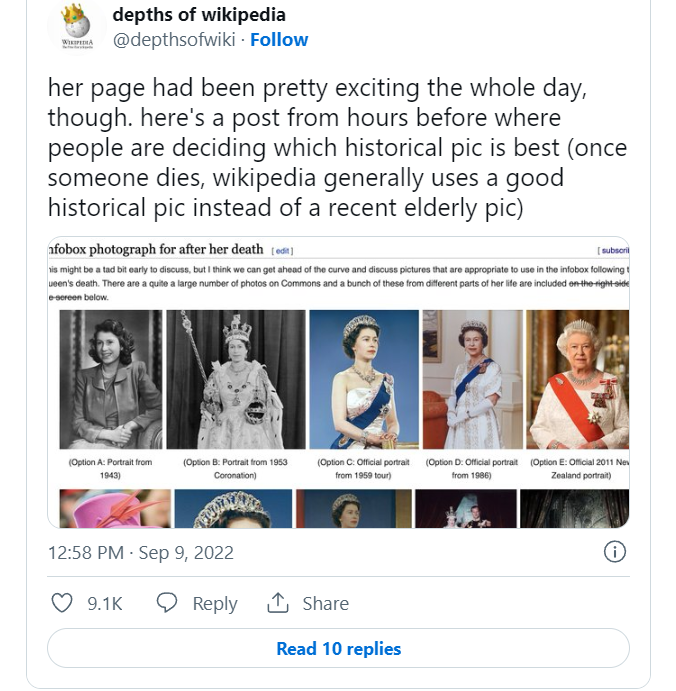This screenshot has width=676, height=691.
Task: Select Option C 1959 tour portrait
Action: [364, 379]
